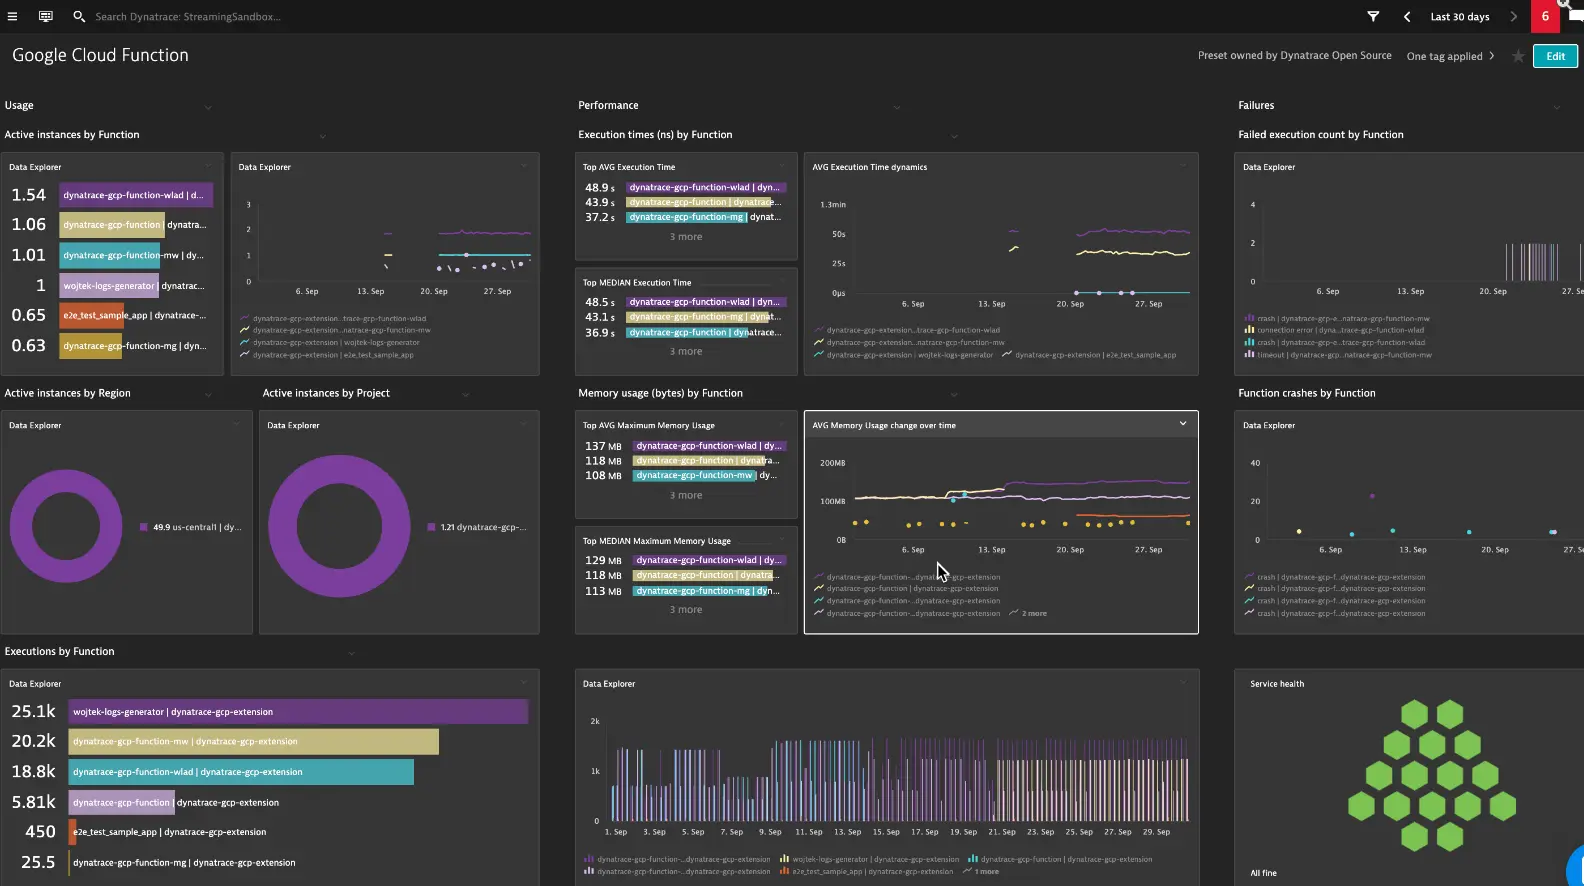Open the Last 30 days timeframe selector
Screen dimensions: 1584x886
tap(1460, 16)
